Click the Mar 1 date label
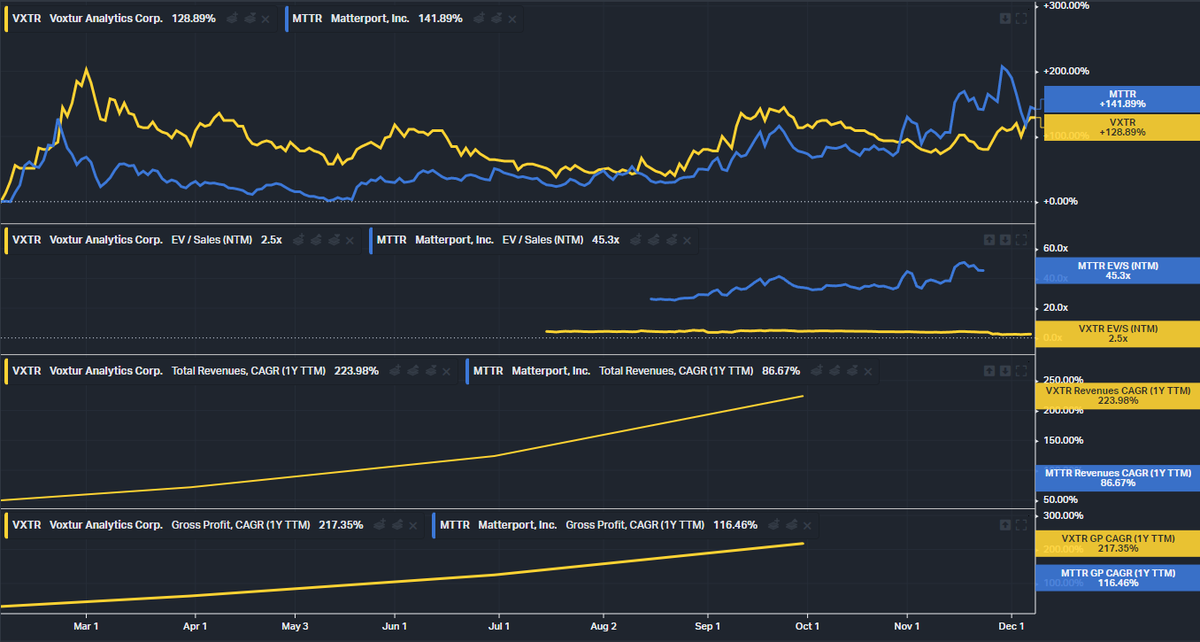 coord(87,627)
